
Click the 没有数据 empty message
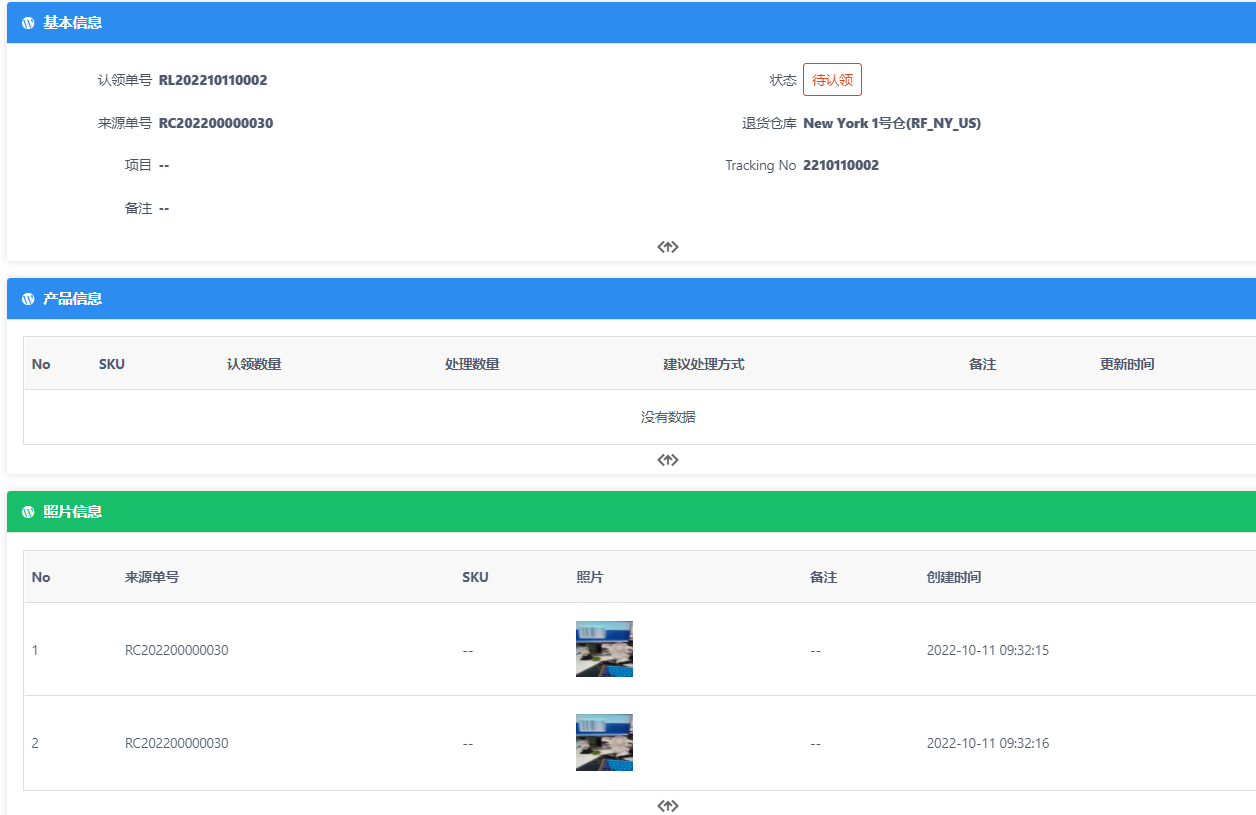pyautogui.click(x=668, y=417)
